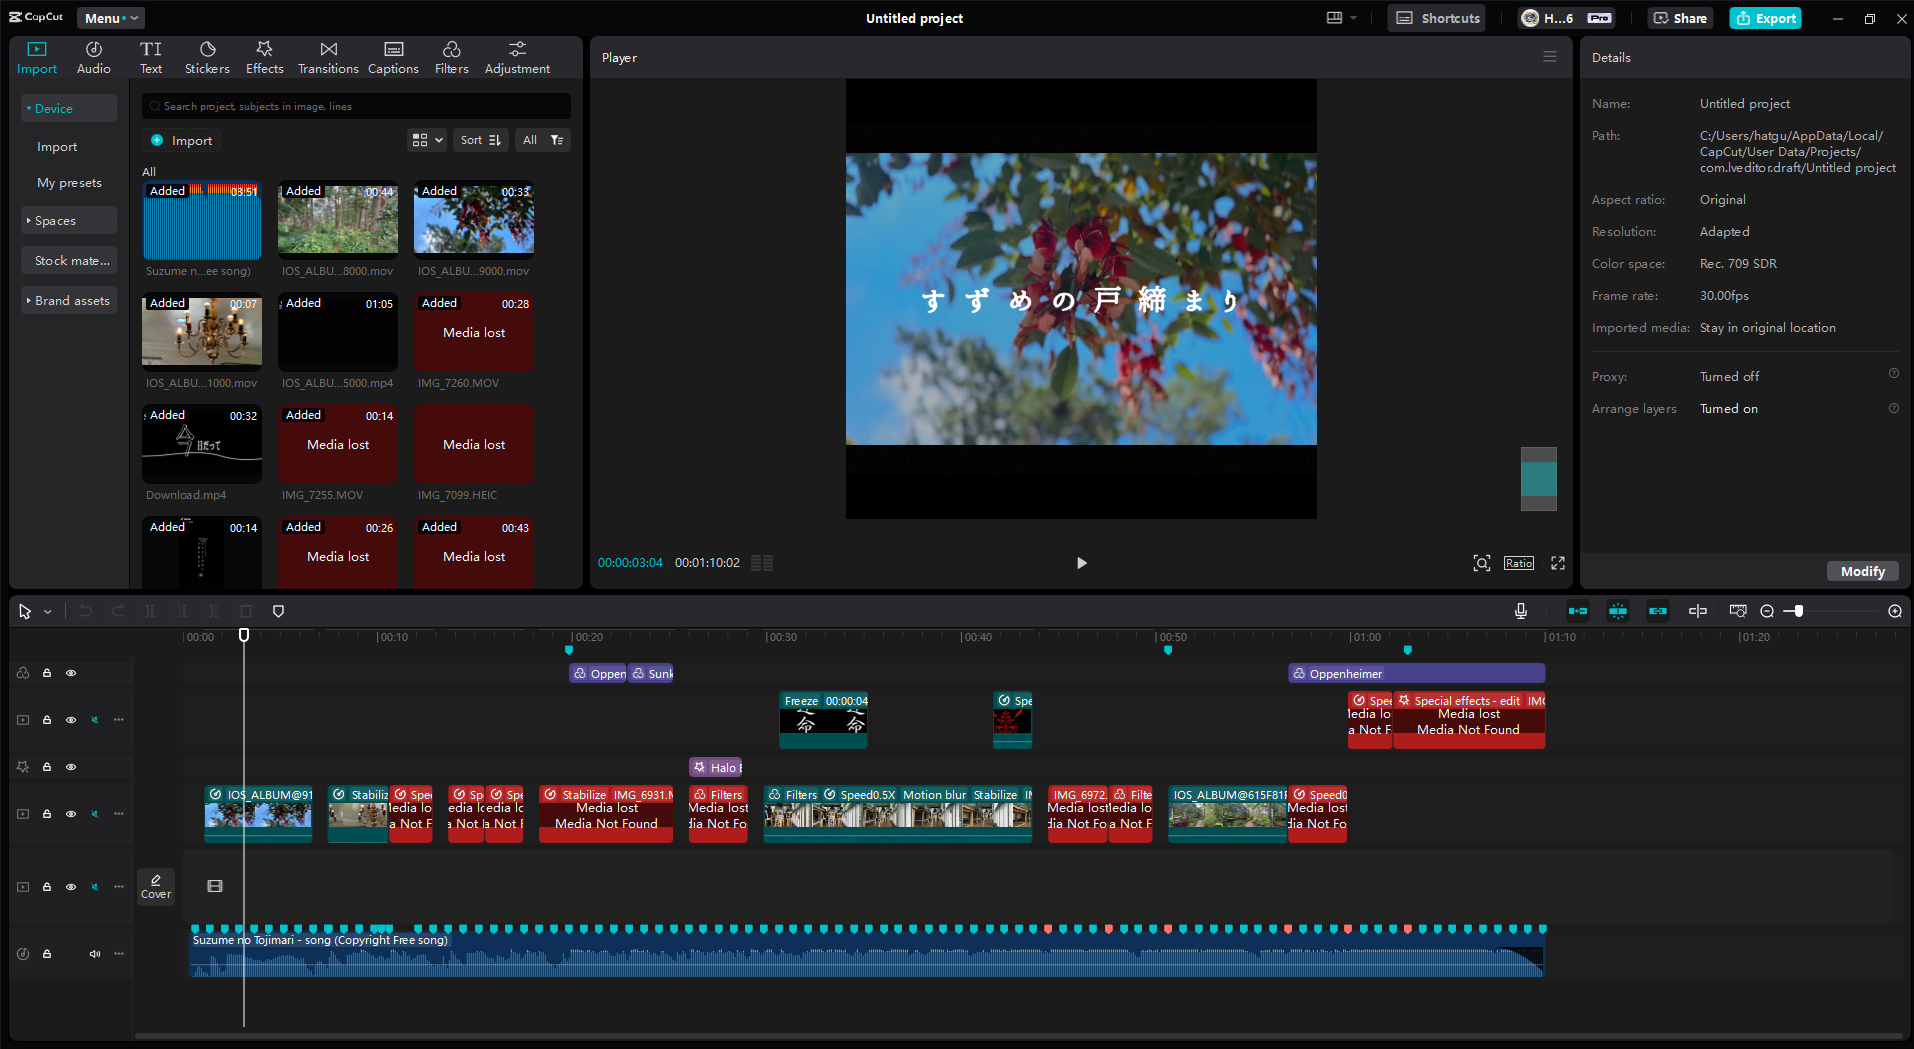Click the timeline zoom slider handle
The height and width of the screenshot is (1049, 1914).
(1798, 611)
